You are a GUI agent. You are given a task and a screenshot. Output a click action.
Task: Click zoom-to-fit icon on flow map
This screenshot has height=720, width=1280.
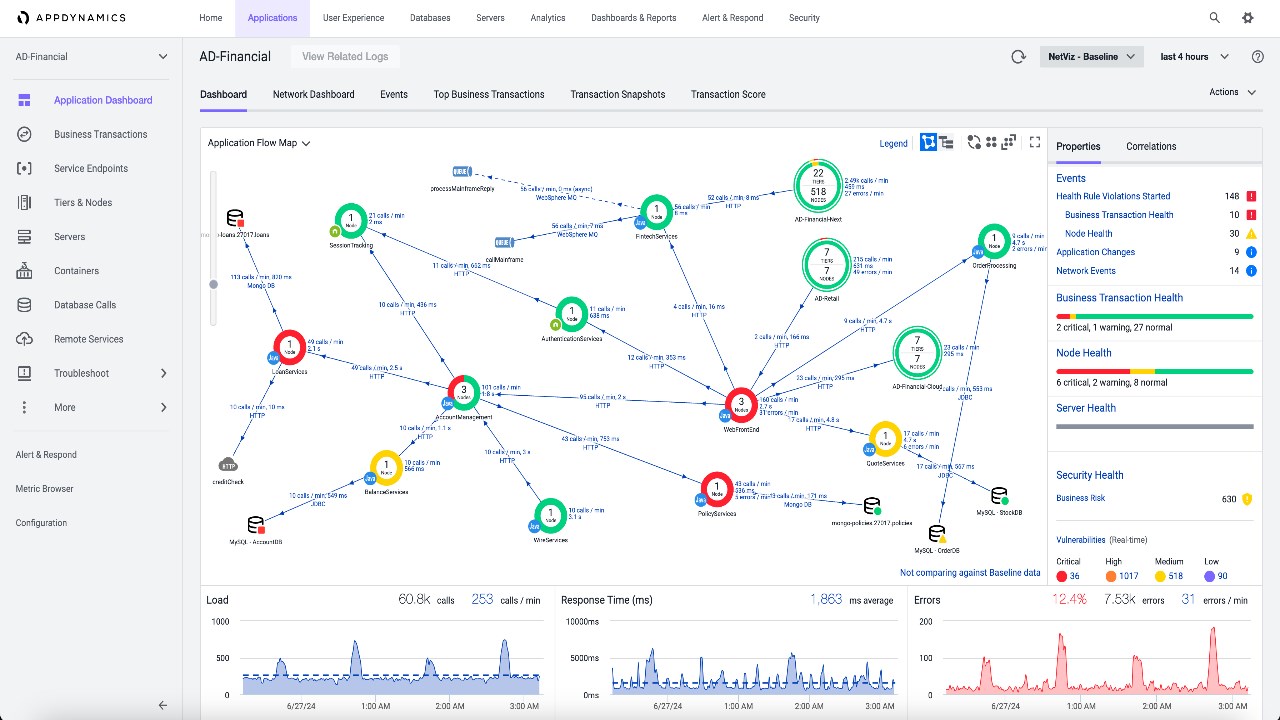1008,143
